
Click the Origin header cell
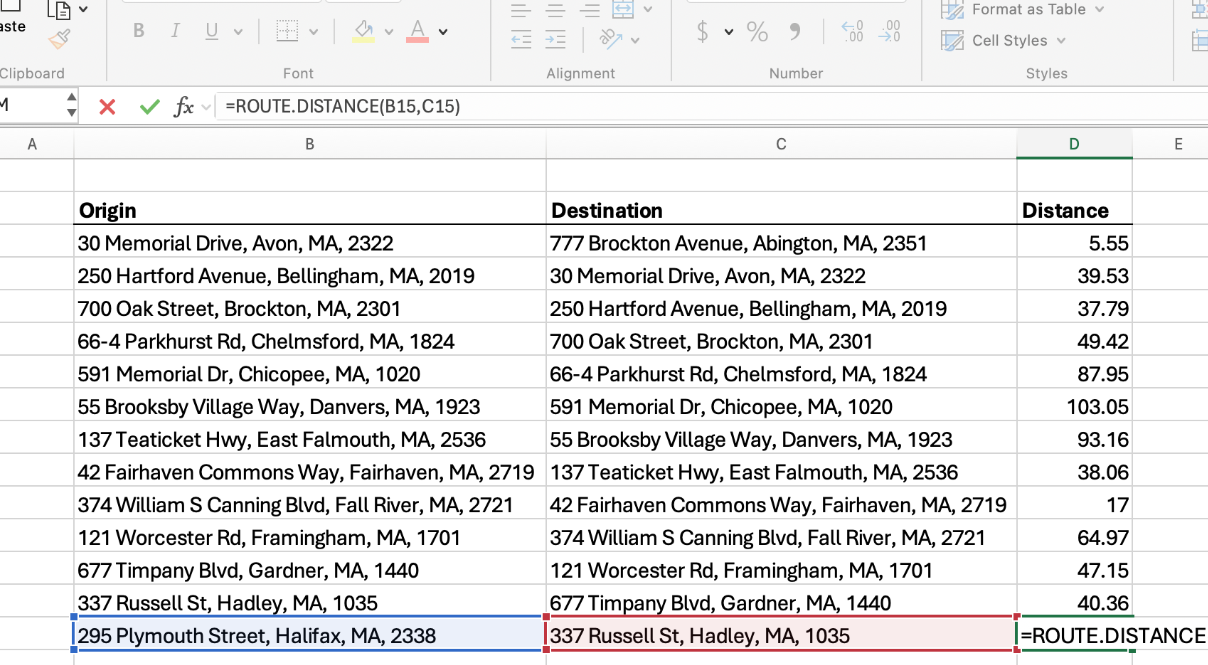pos(310,210)
